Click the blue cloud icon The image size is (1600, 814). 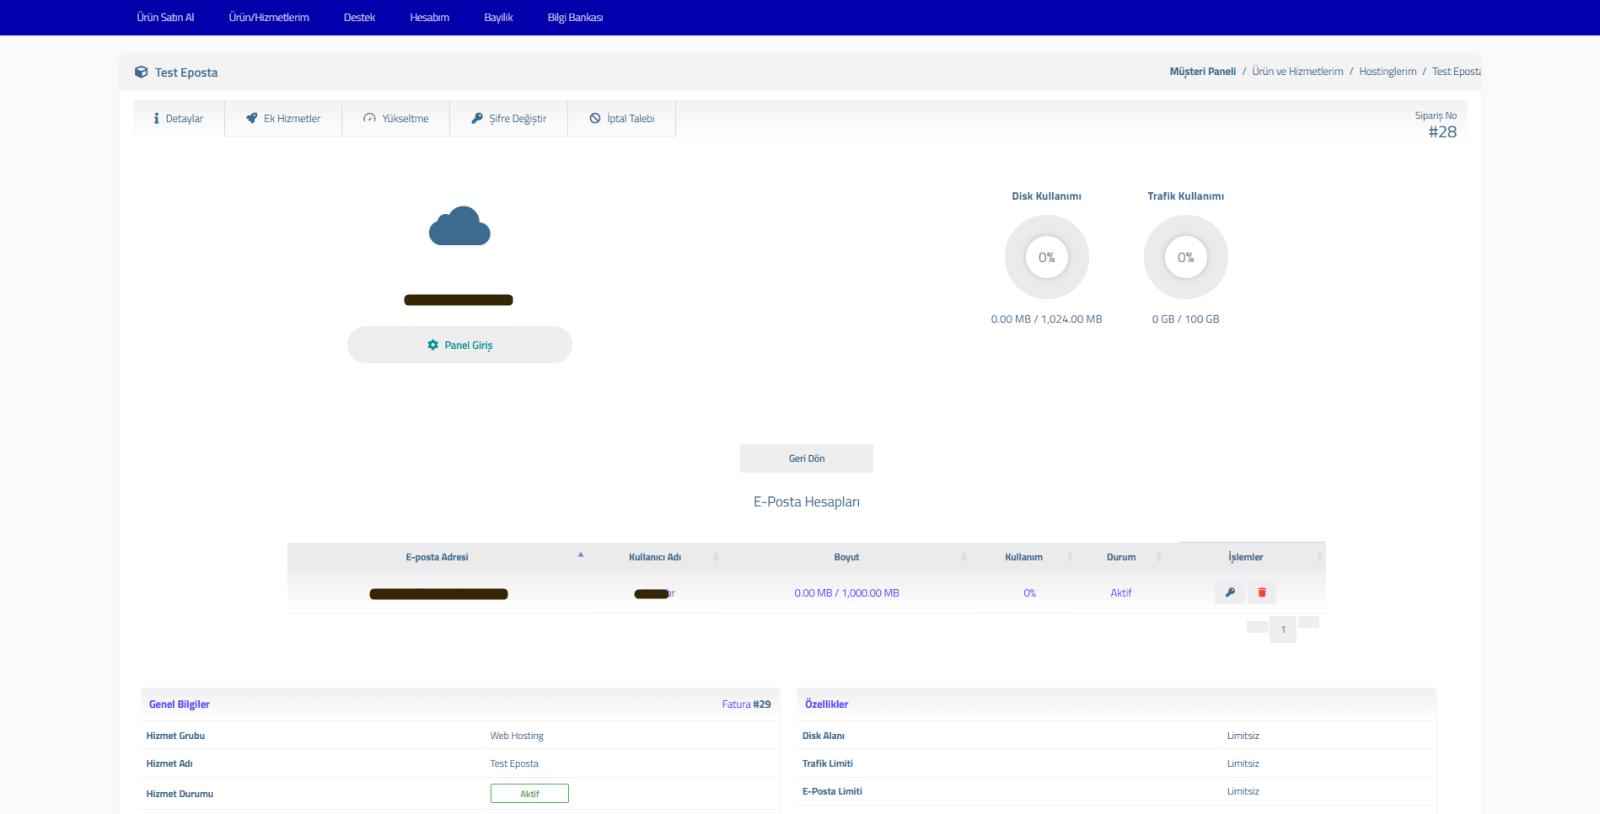(459, 227)
